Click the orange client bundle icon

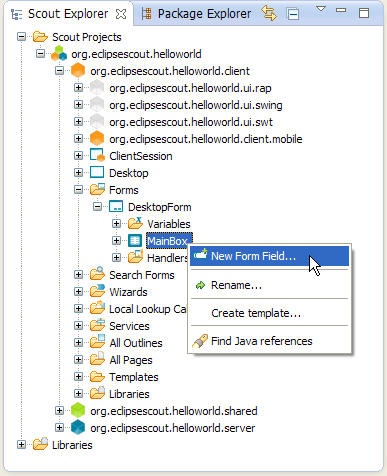tap(78, 70)
